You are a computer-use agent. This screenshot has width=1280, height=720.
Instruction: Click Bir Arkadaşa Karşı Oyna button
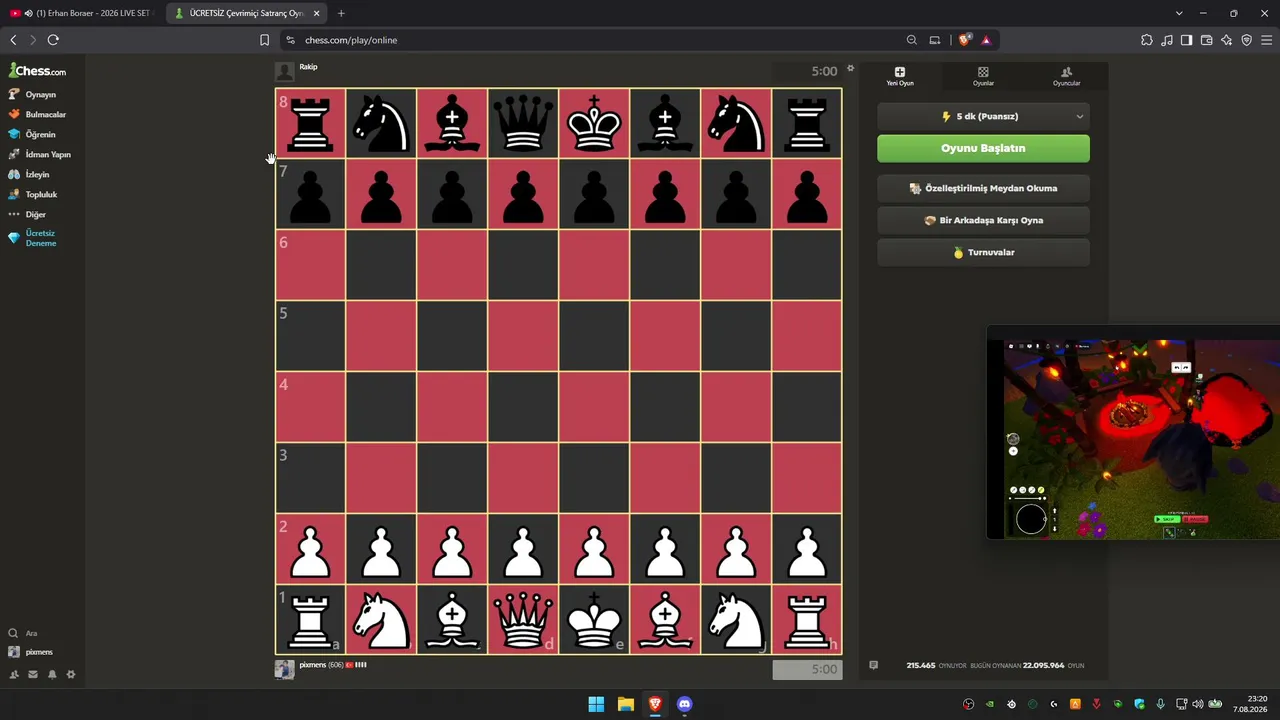(983, 220)
